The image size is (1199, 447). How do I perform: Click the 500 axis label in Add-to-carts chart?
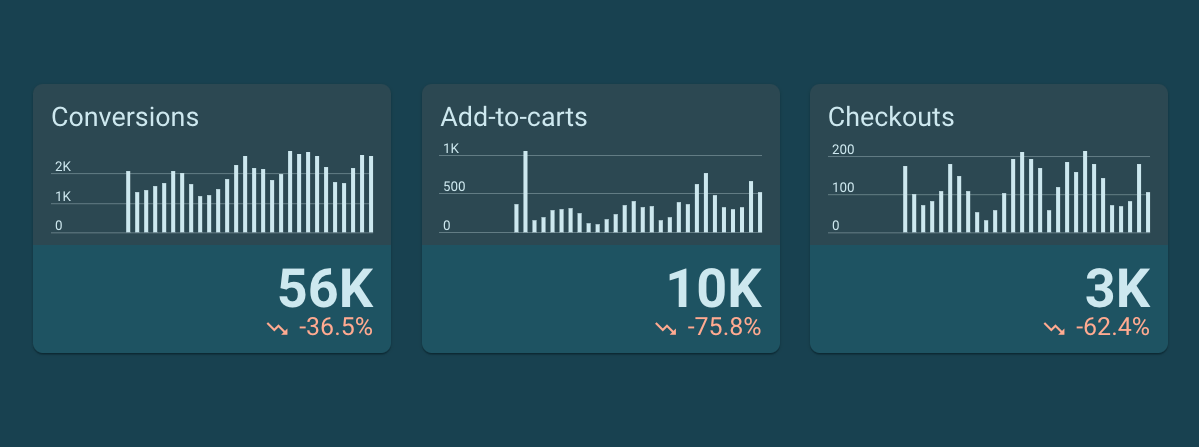tap(453, 187)
